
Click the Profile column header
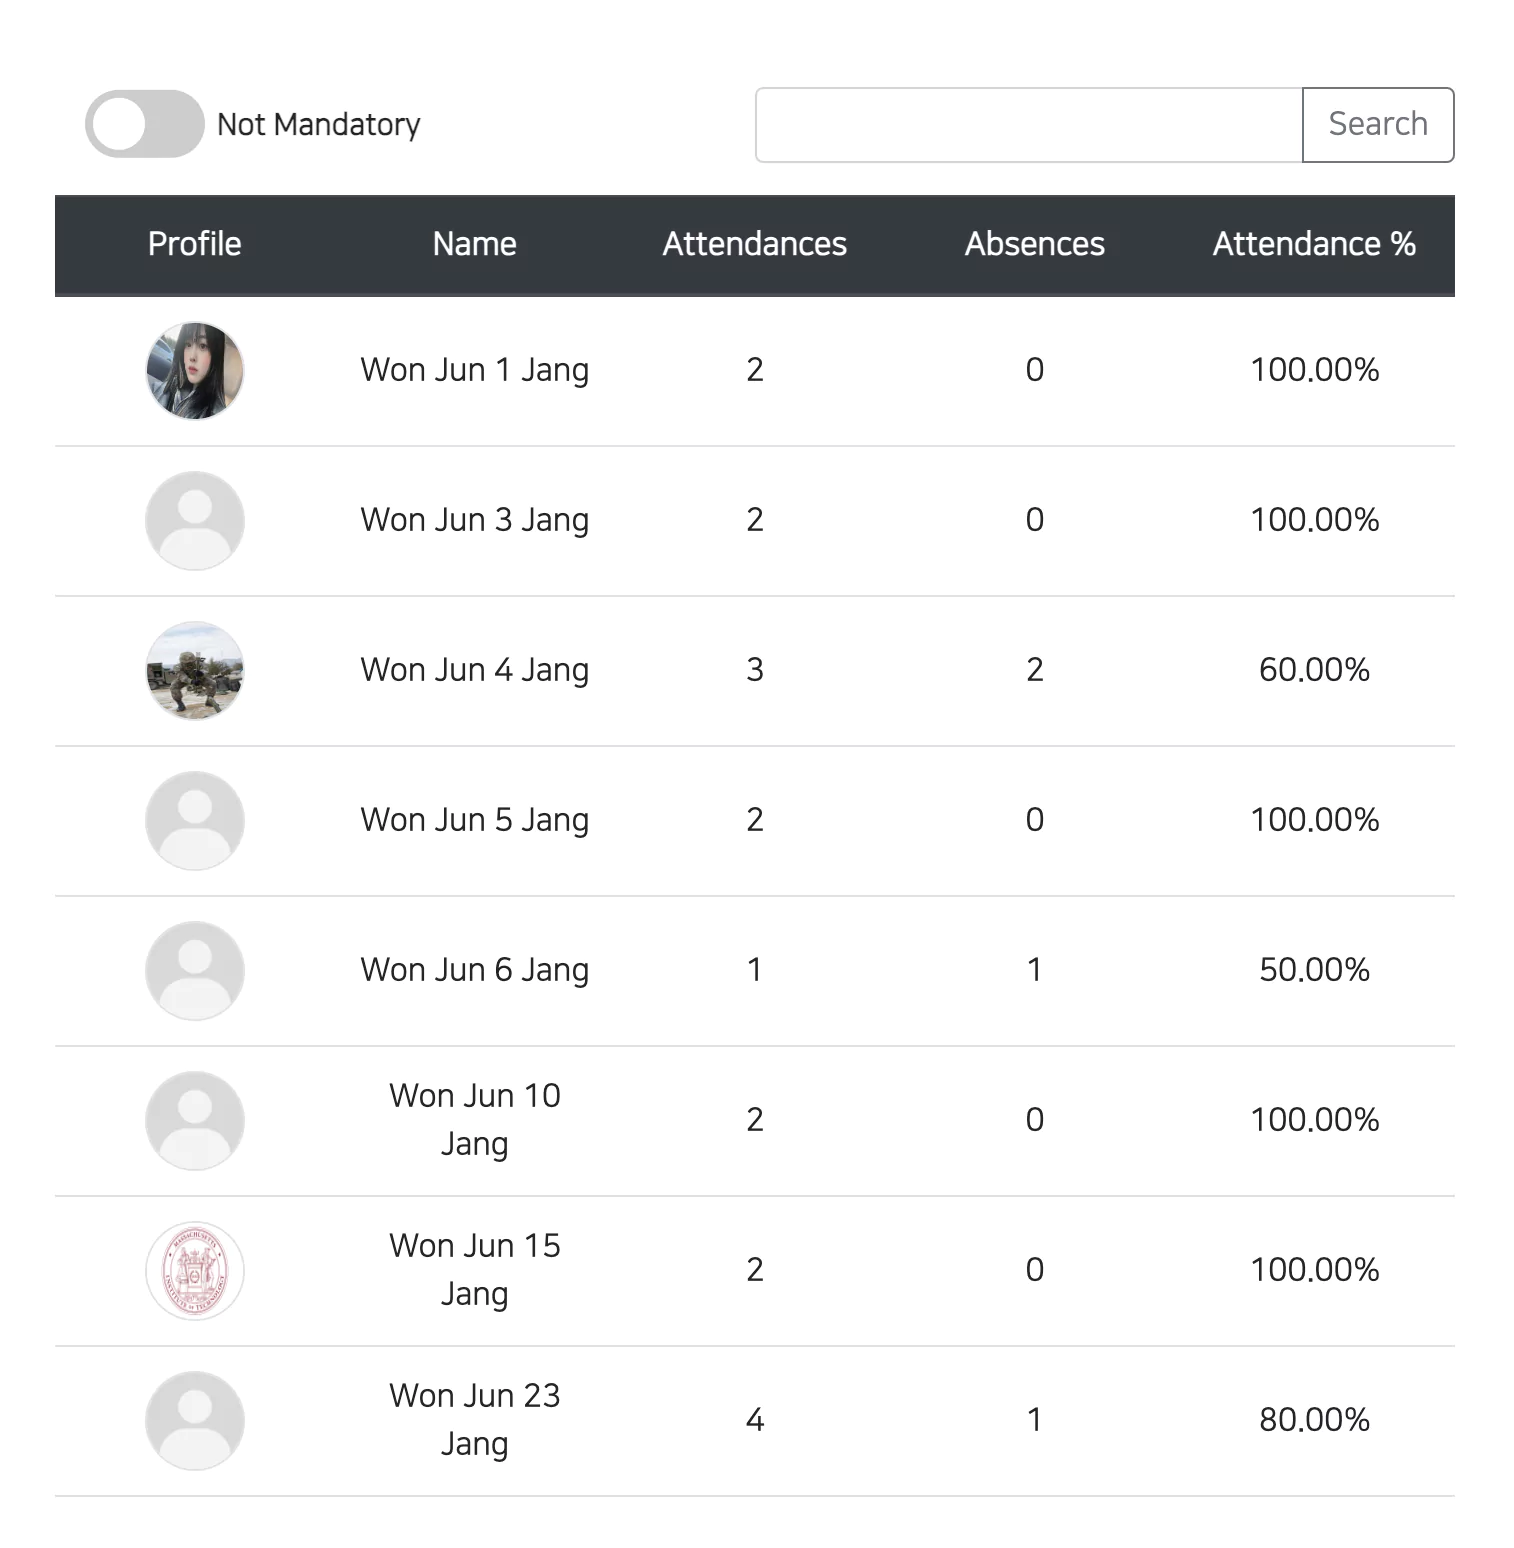coord(195,244)
